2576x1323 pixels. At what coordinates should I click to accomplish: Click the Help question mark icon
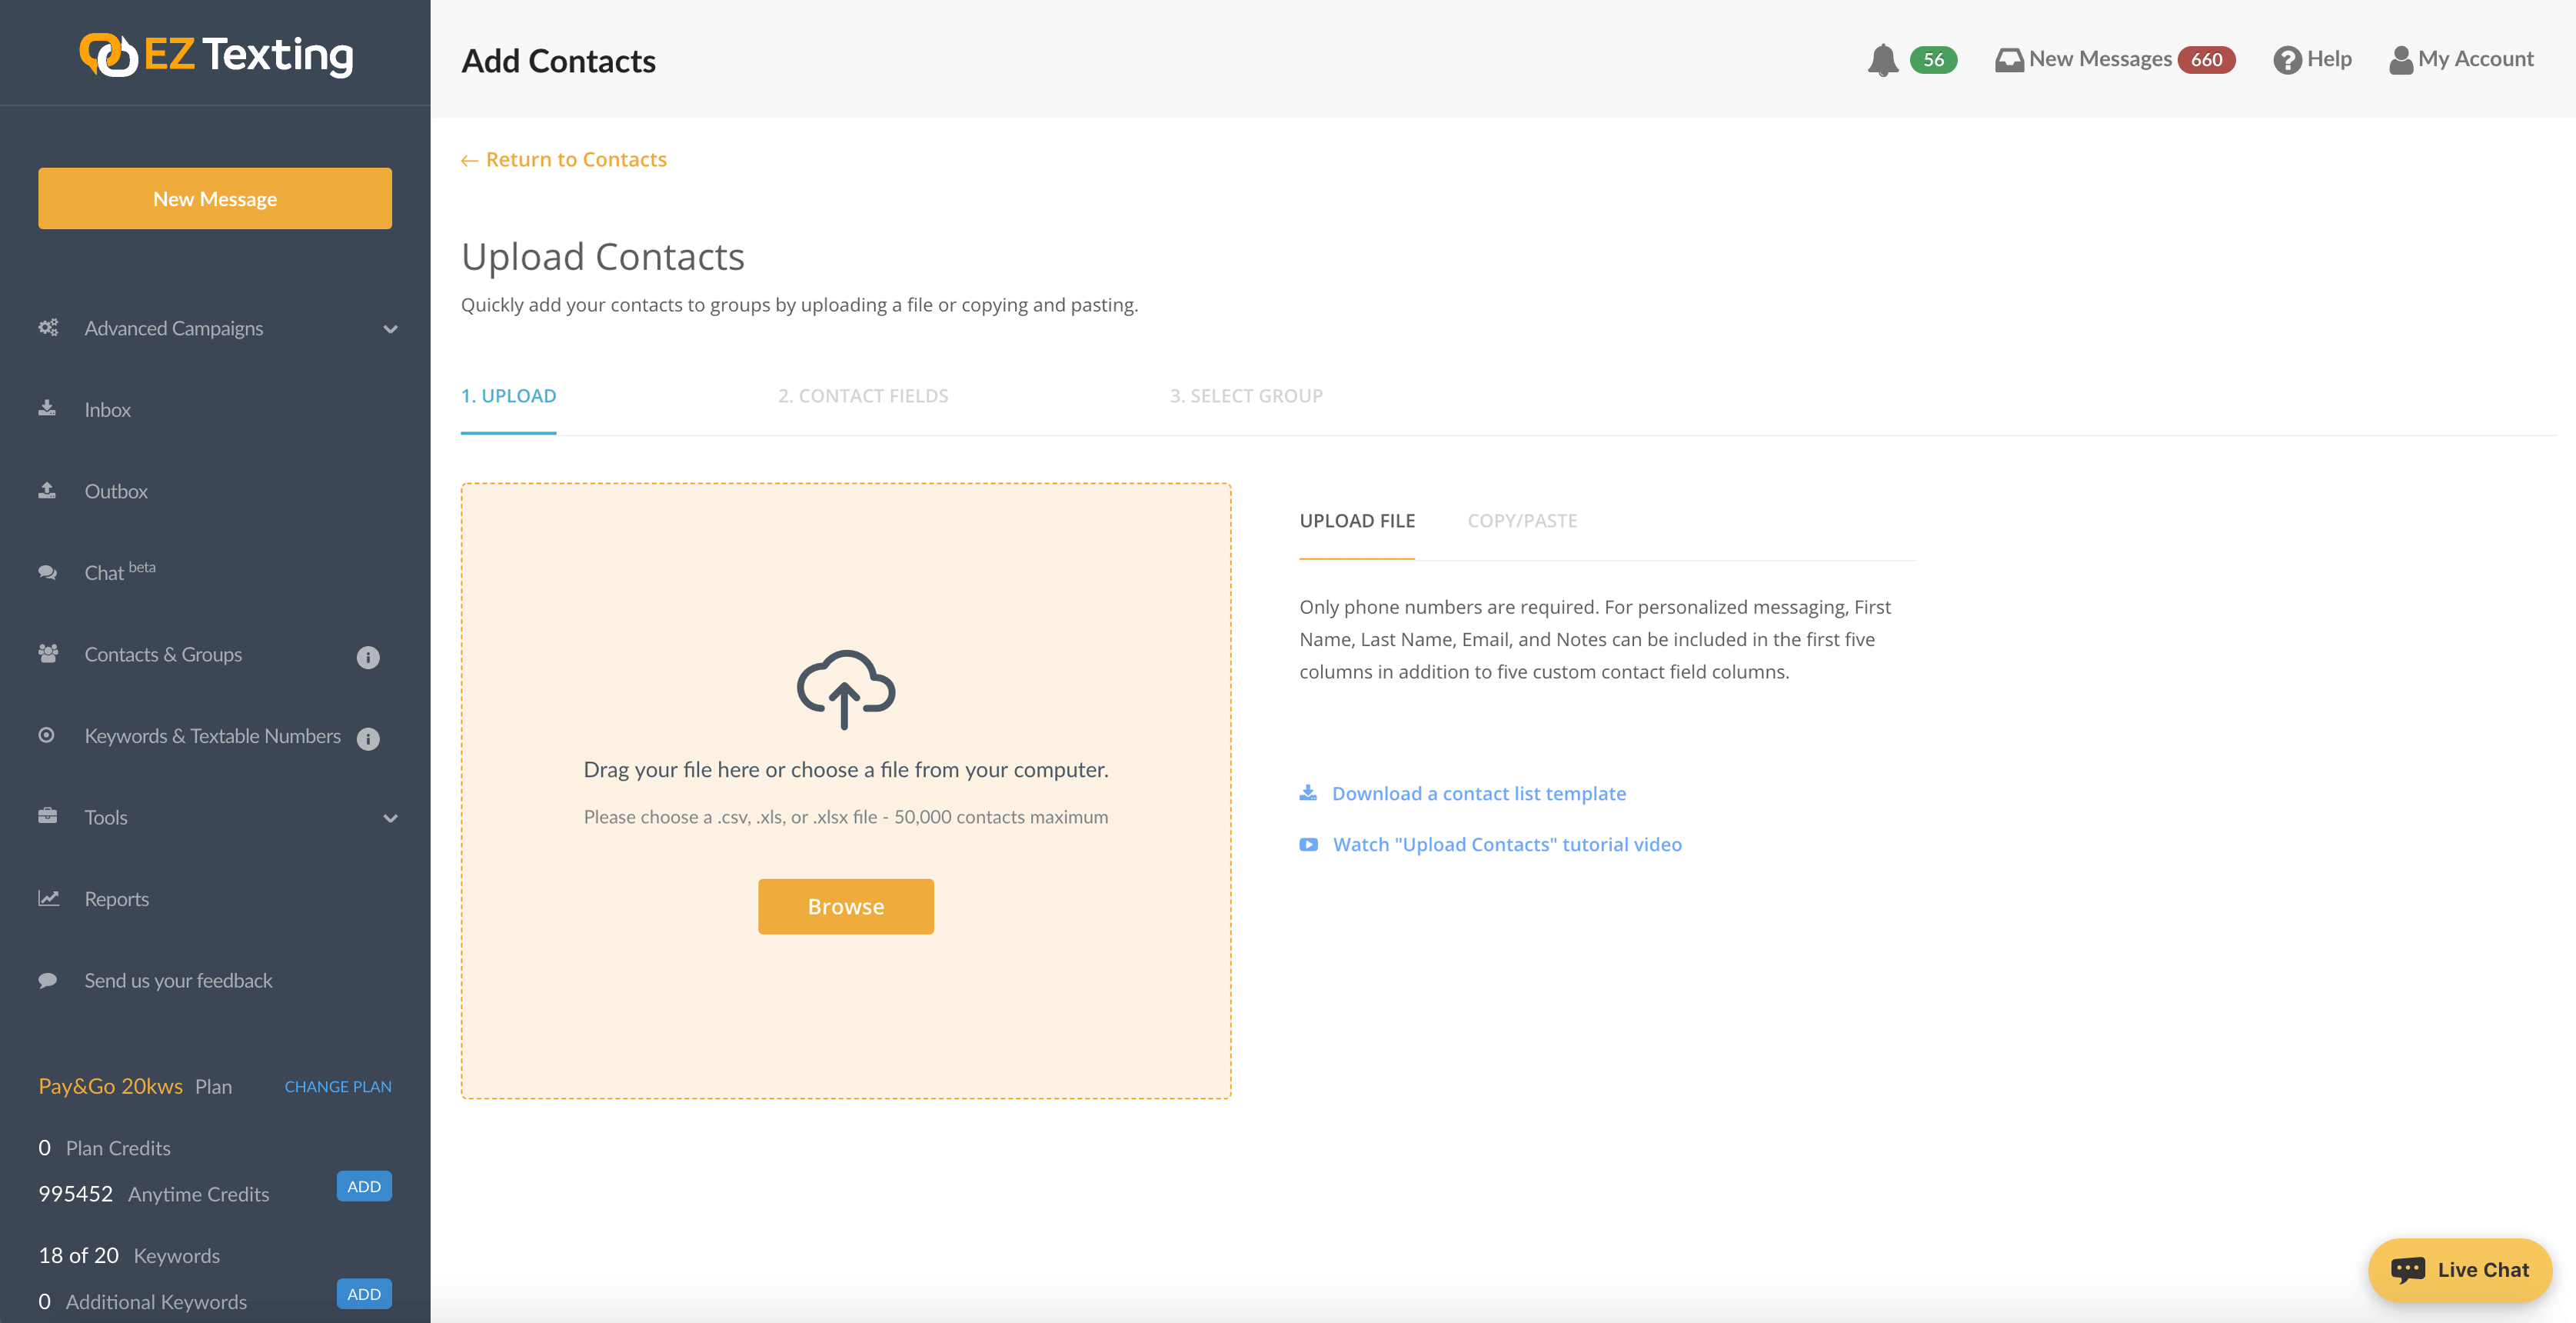(x=2286, y=60)
